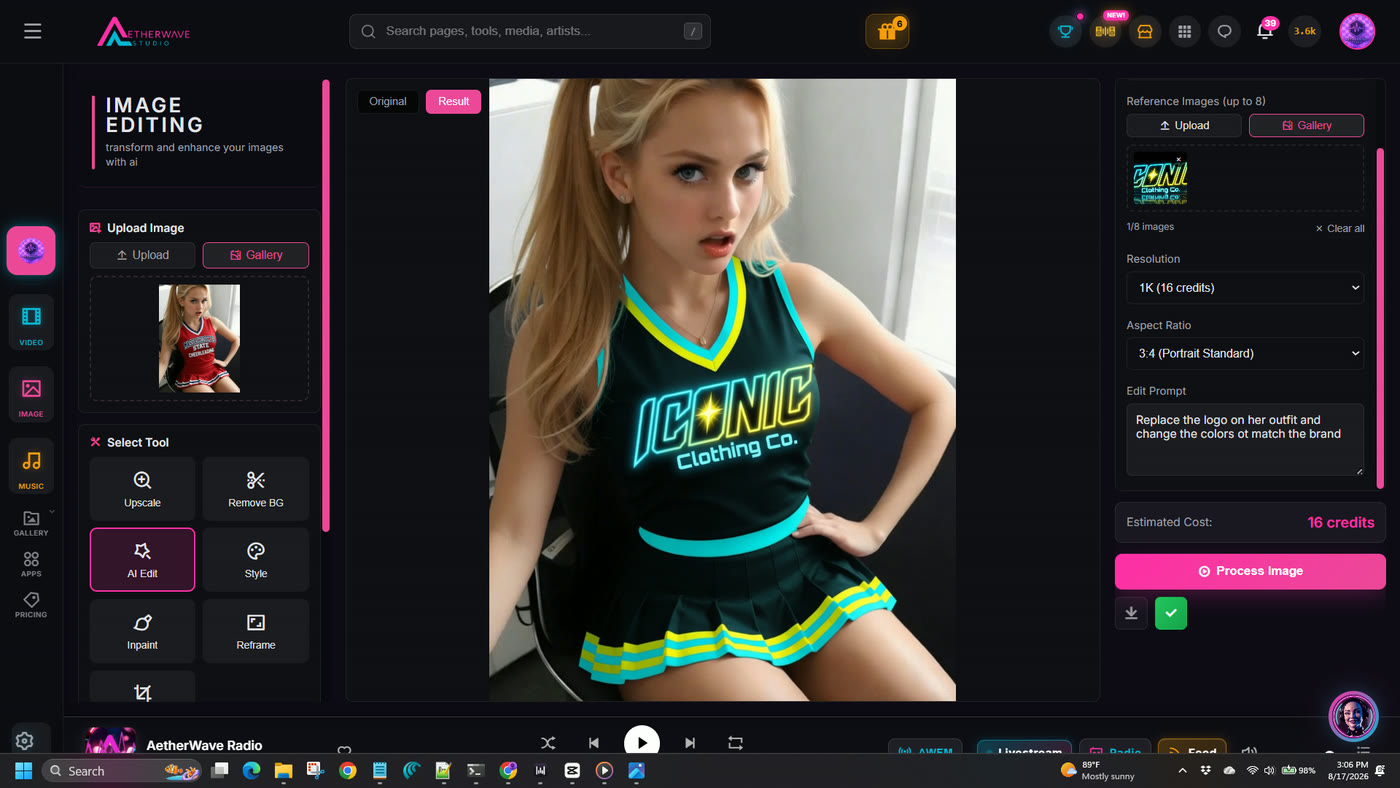Screen dimensions: 1400x788
Task: Choose Gallery under Reference Images
Action: pos(1306,125)
